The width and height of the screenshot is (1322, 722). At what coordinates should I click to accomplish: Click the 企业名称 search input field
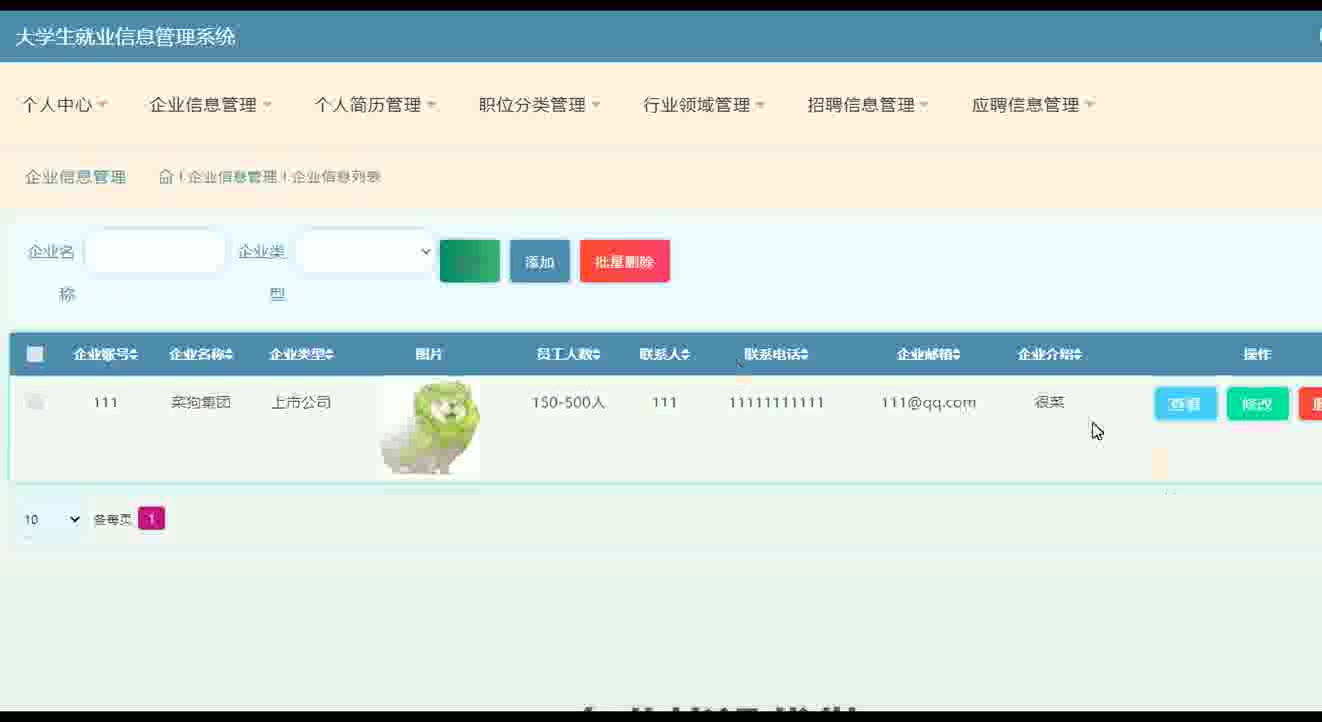155,252
